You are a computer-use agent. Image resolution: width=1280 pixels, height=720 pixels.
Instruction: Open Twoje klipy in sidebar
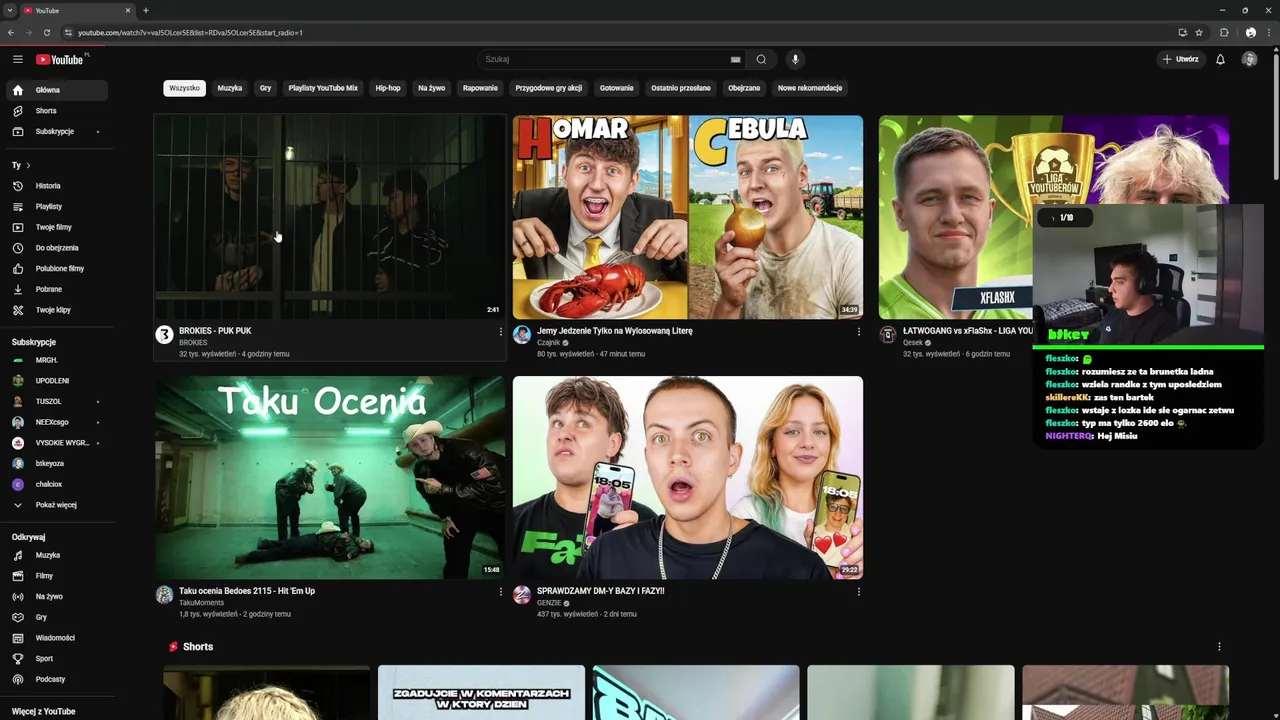click(57, 310)
